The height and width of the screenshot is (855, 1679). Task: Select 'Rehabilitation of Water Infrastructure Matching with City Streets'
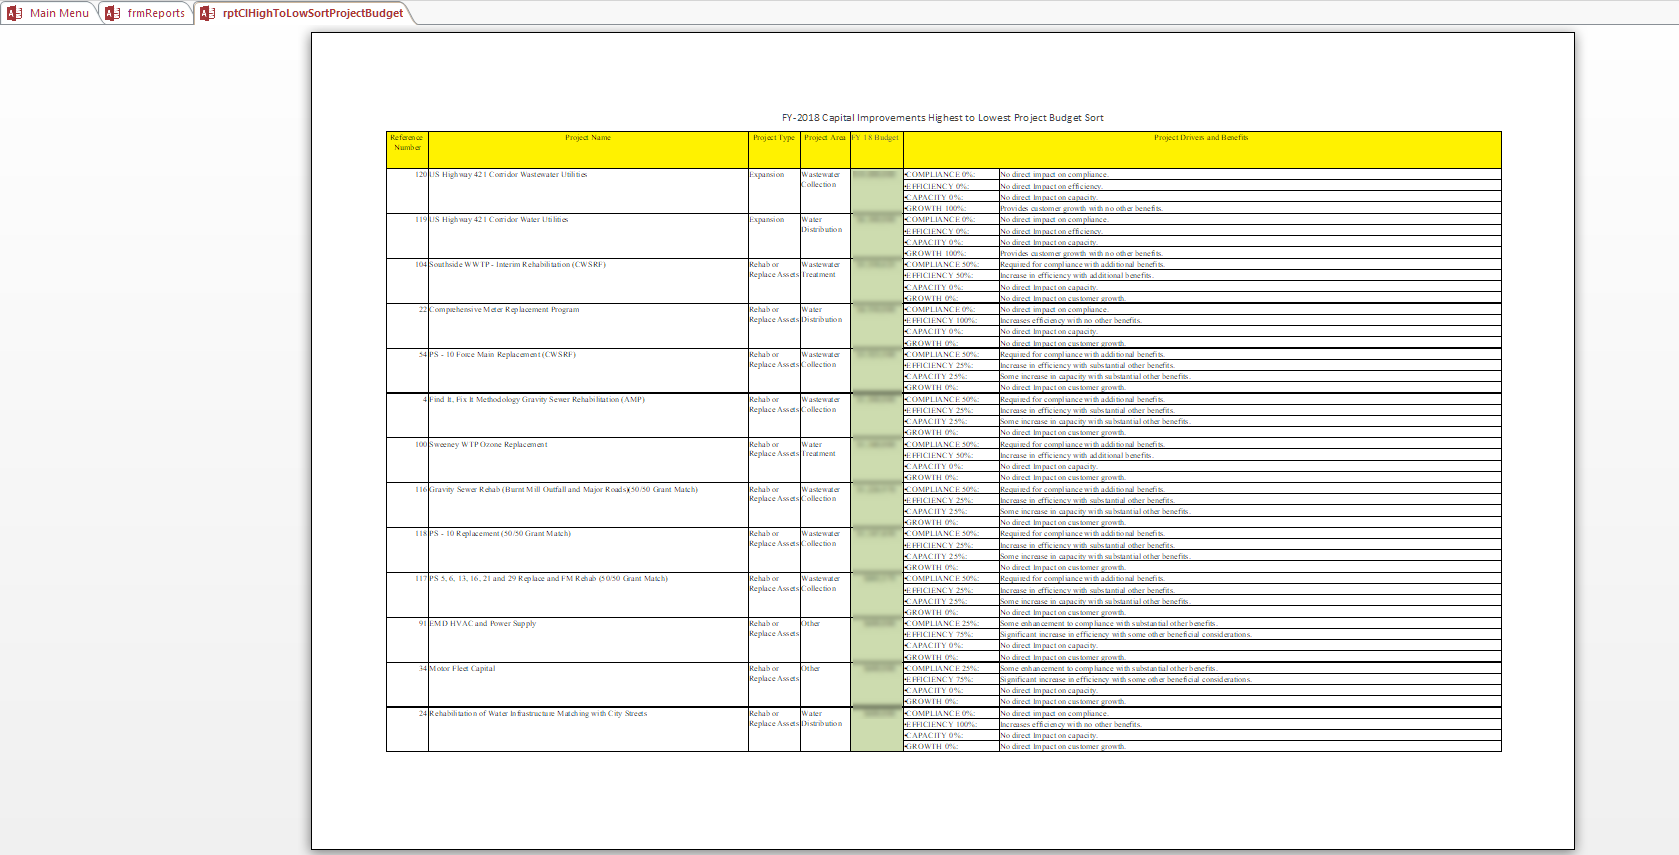tap(539, 714)
